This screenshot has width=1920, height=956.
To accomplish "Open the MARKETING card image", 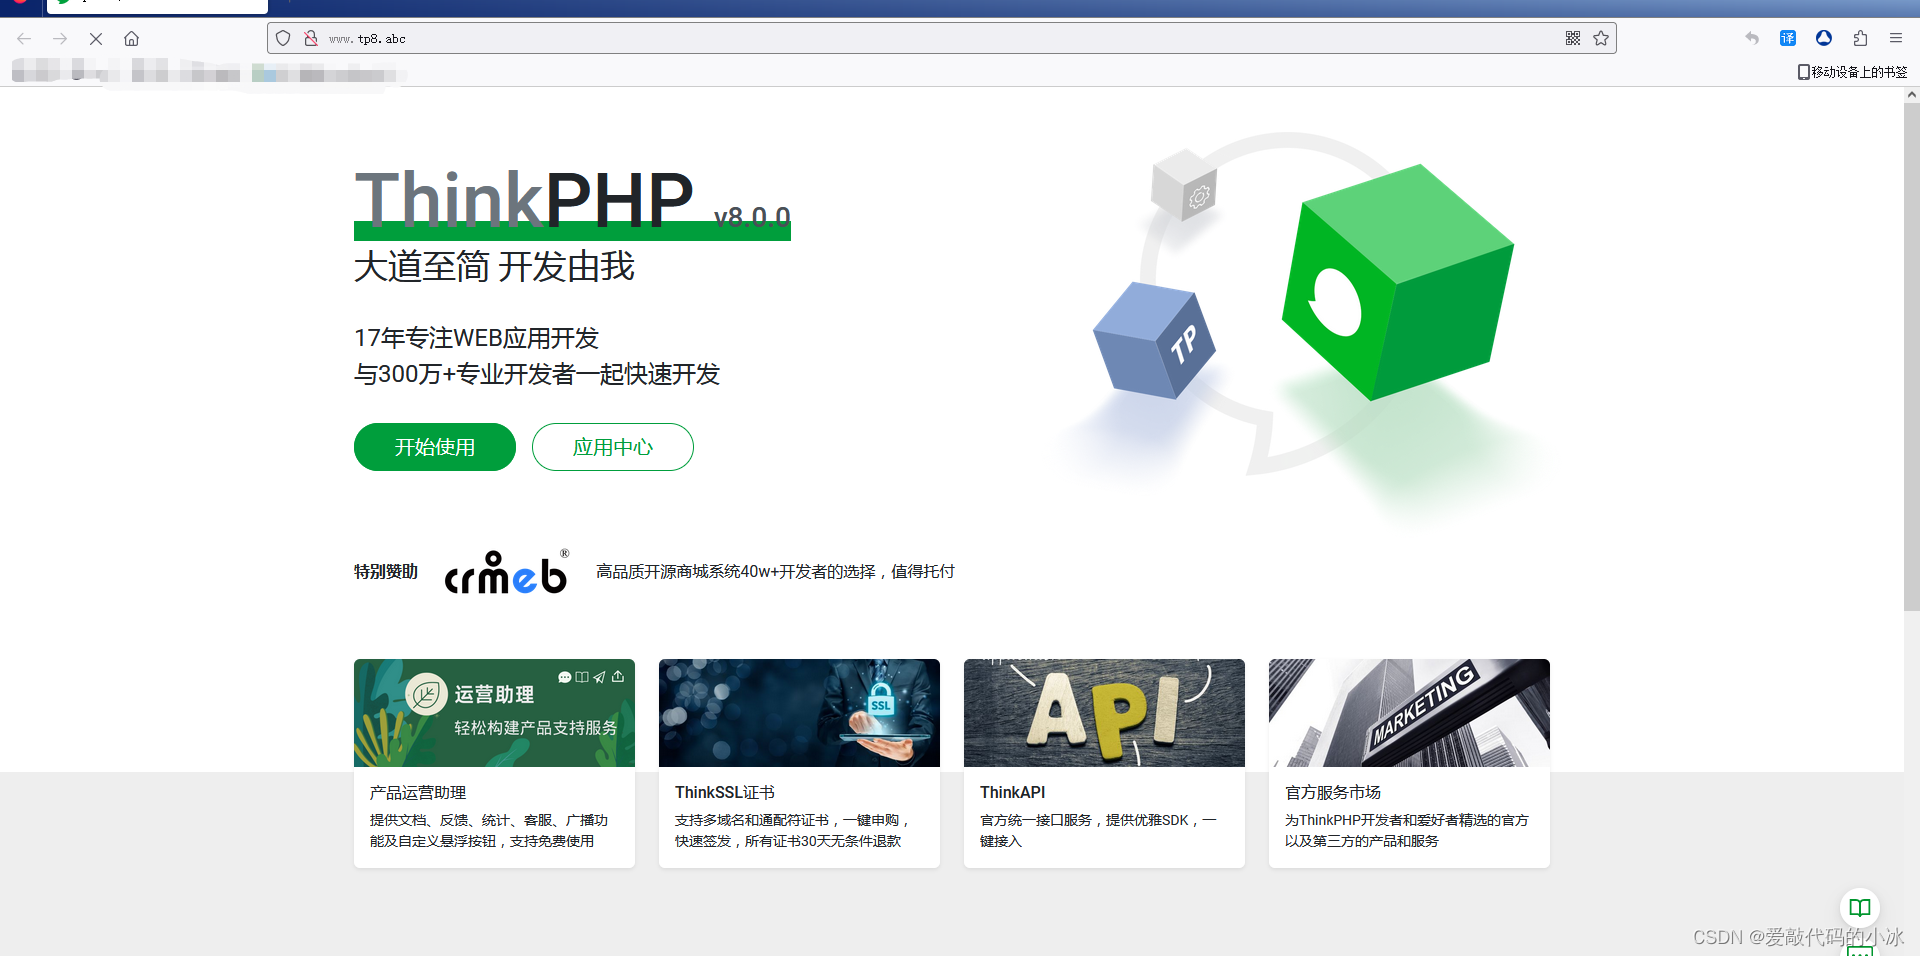I will [1409, 713].
